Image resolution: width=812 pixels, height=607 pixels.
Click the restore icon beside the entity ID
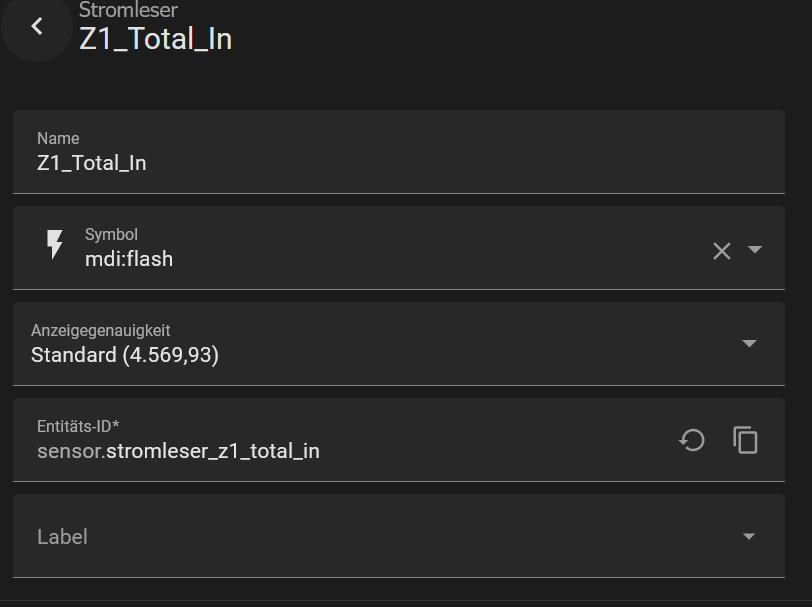[692, 440]
